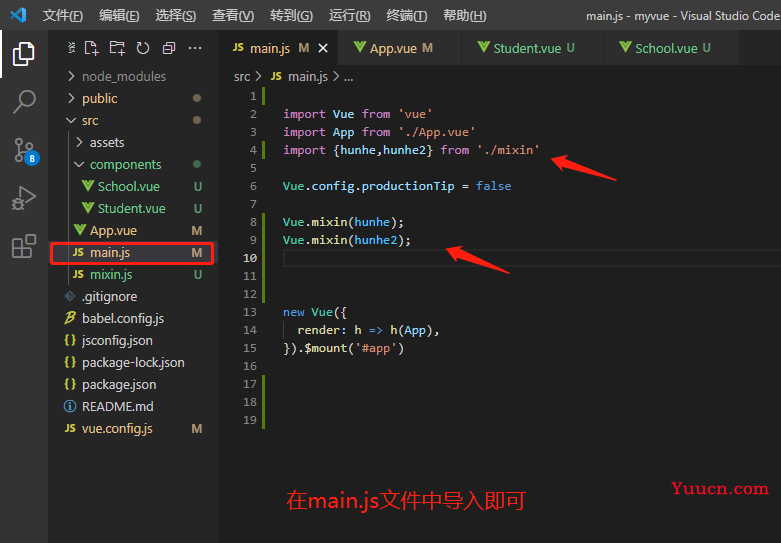The image size is (781, 543).
Task: Open the 运行(R) menu
Action: (x=350, y=15)
